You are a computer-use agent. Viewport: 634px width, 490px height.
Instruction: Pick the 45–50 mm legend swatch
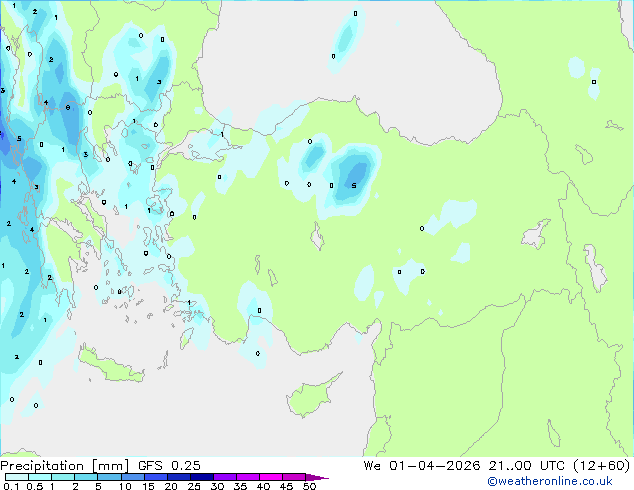coord(294,477)
